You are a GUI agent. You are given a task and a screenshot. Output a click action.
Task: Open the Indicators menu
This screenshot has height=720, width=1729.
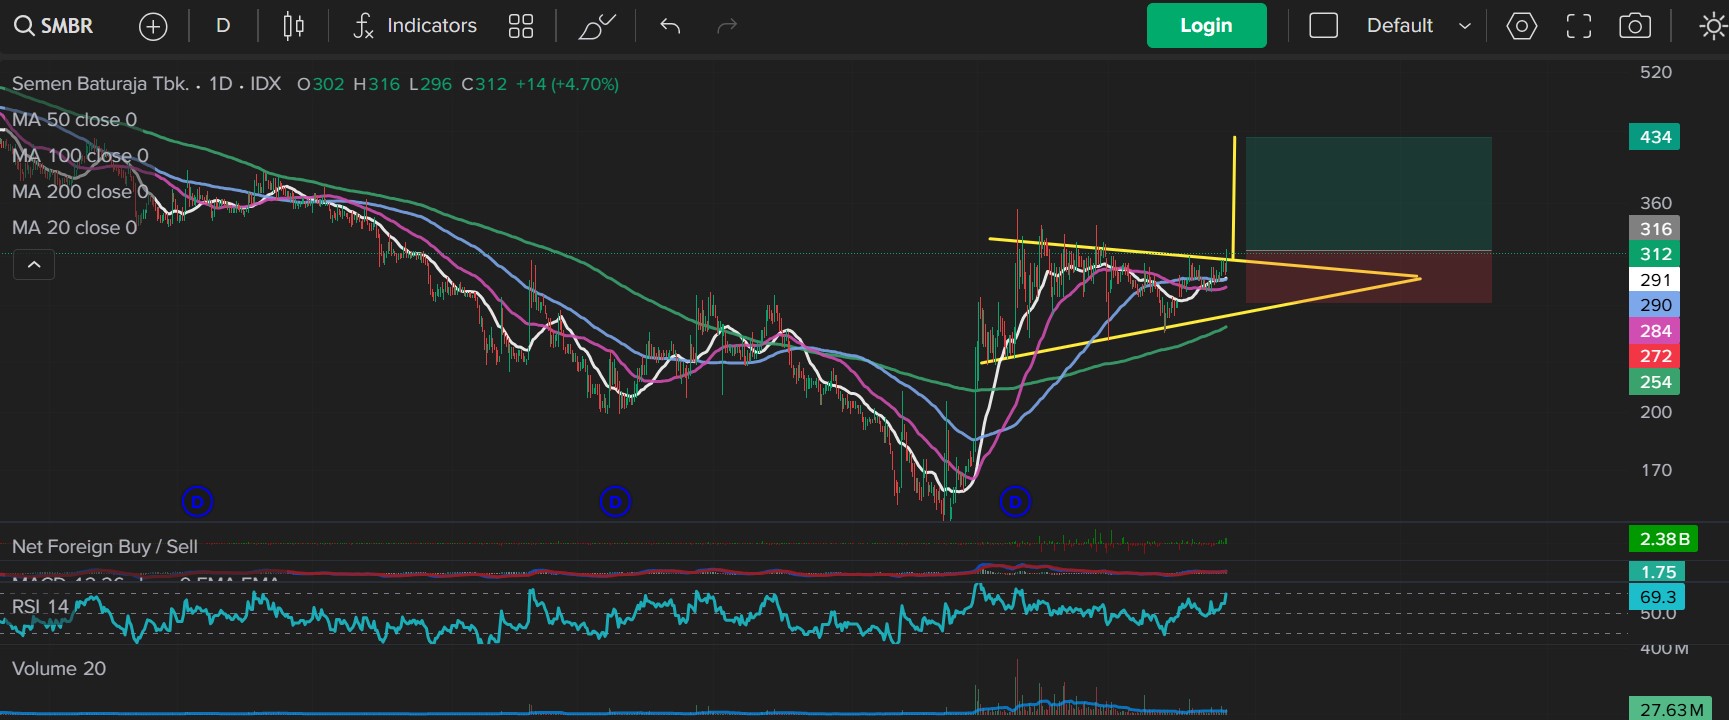point(415,26)
